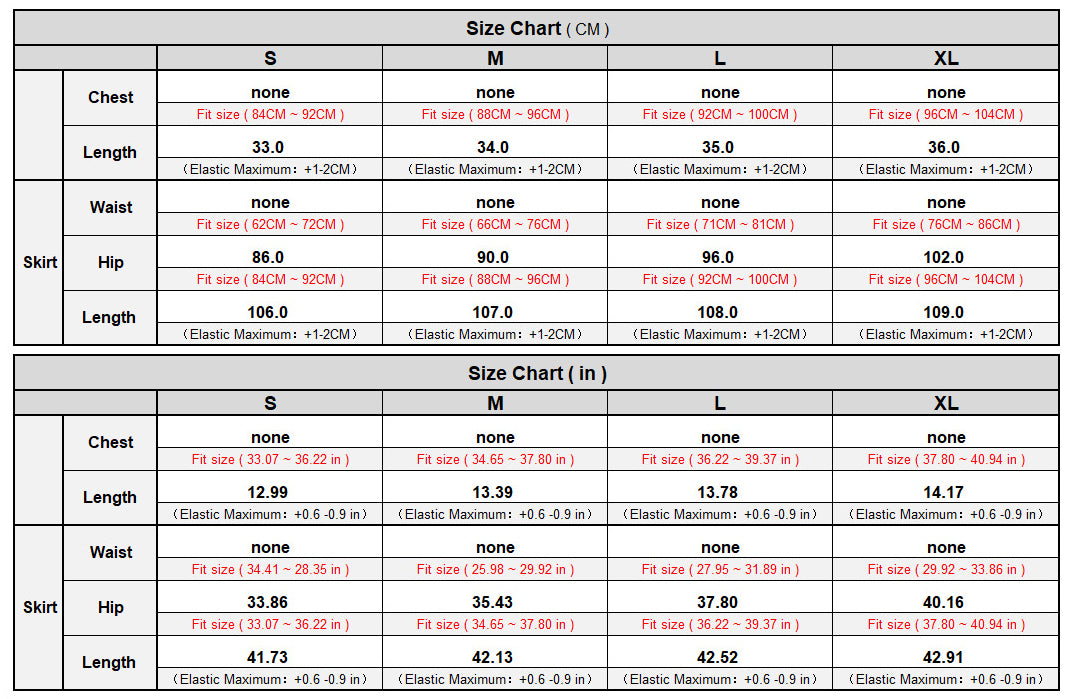The image size is (1067, 699).
Task: Select the 12.99 length value
Action: pos(268,492)
